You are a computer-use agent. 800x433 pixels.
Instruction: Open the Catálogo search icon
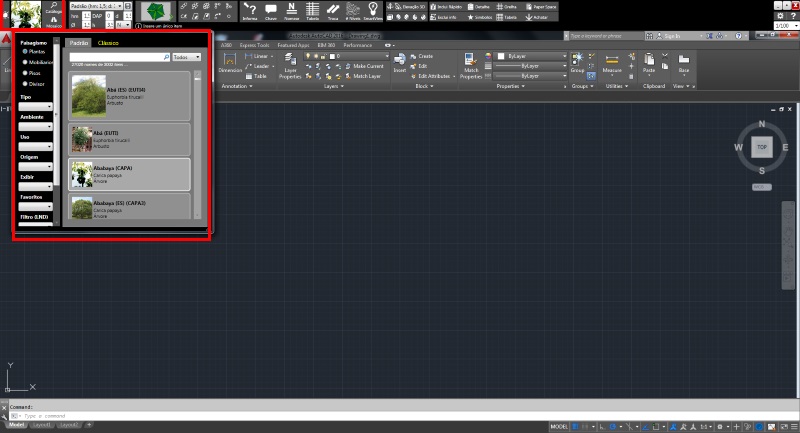(54, 7)
